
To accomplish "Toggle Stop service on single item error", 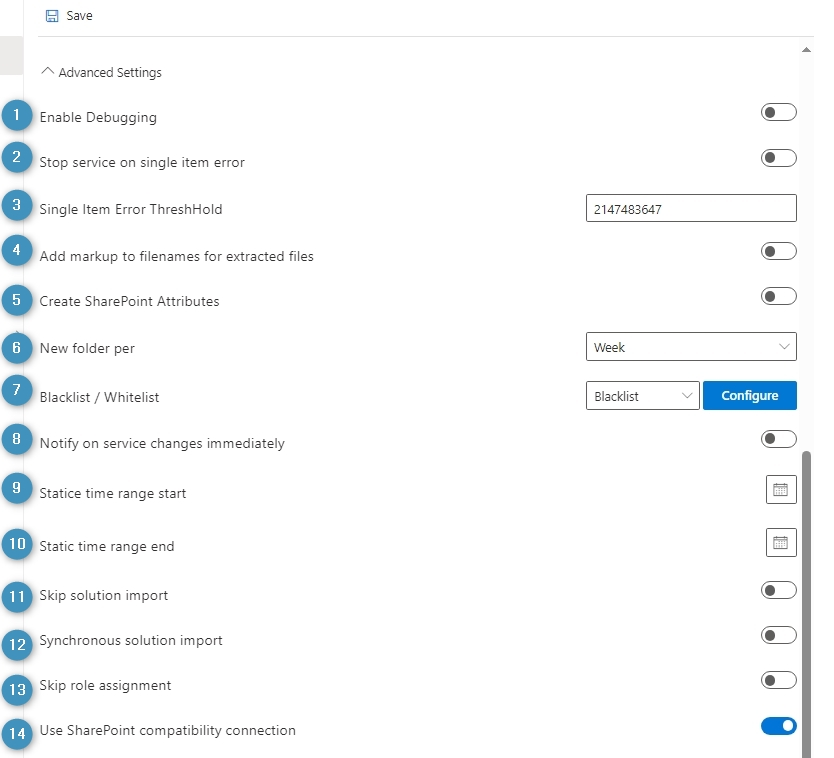I will 778,158.
